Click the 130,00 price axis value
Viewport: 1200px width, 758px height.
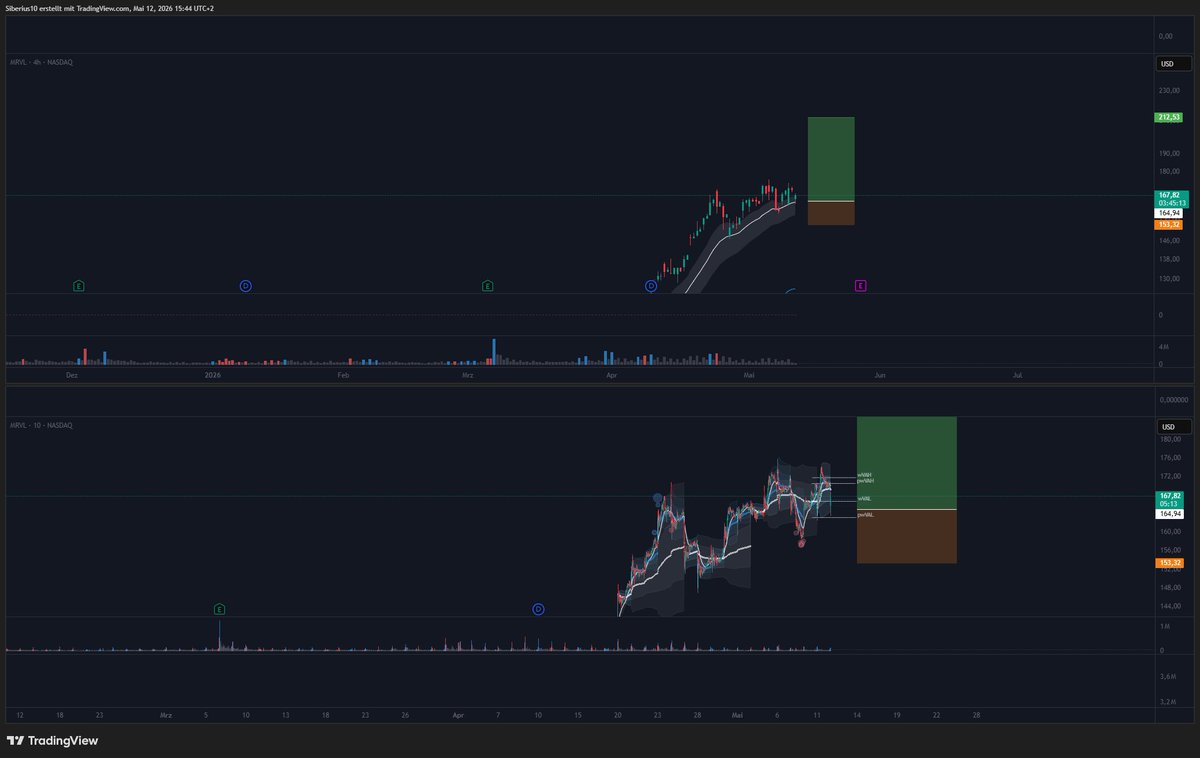1168,278
